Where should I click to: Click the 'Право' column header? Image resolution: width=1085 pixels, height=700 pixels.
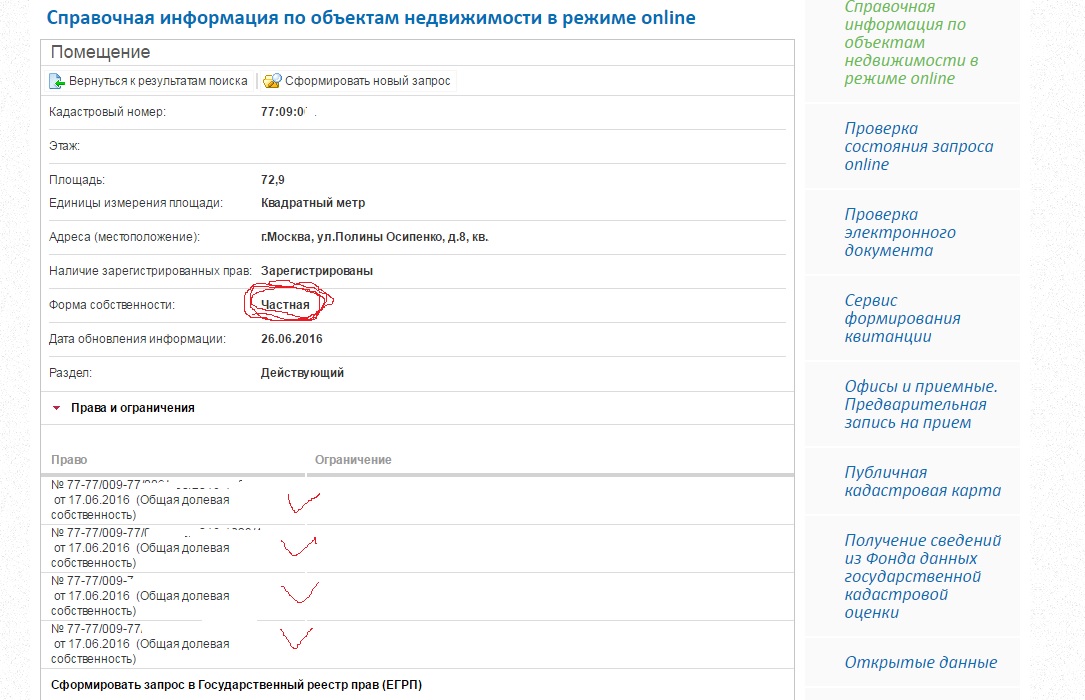coord(69,460)
